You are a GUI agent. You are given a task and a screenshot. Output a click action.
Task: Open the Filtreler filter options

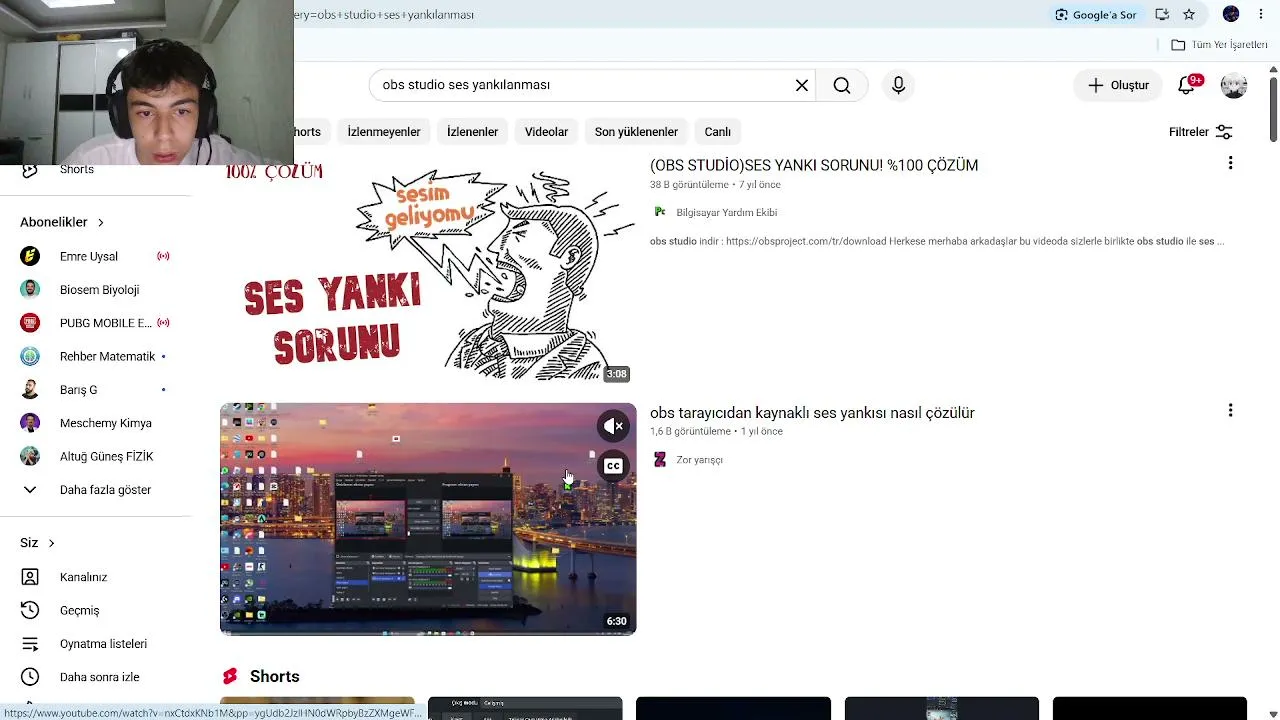(1200, 132)
